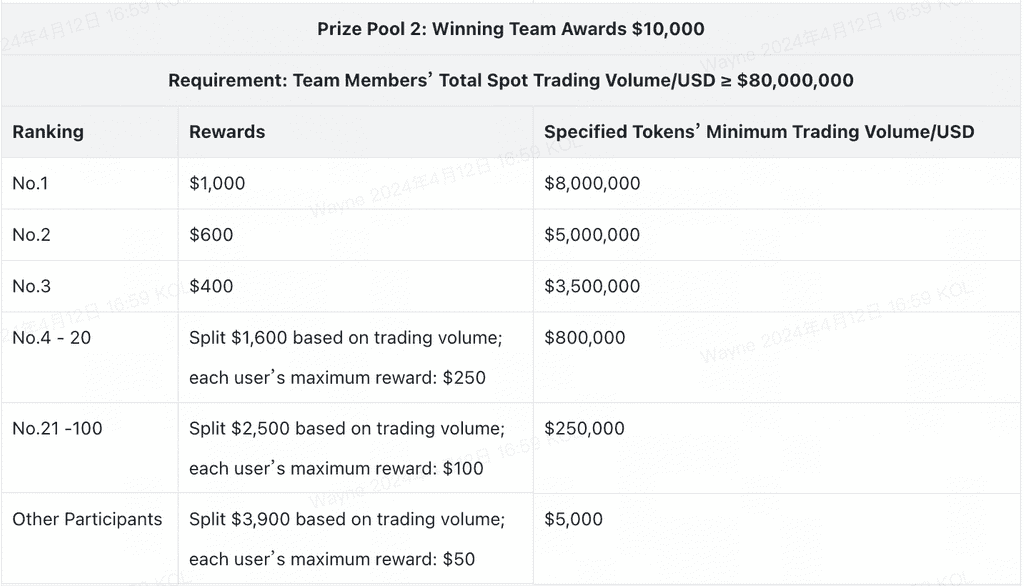Select the Split $3,900 reward text
The width and height of the screenshot is (1024, 586).
346,520
